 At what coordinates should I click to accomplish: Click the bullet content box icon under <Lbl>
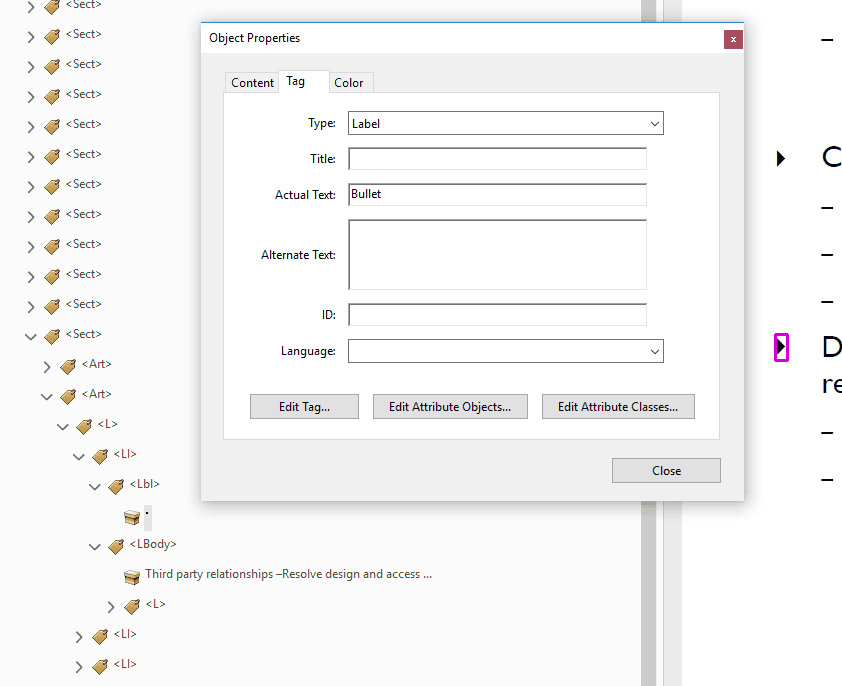click(x=131, y=517)
